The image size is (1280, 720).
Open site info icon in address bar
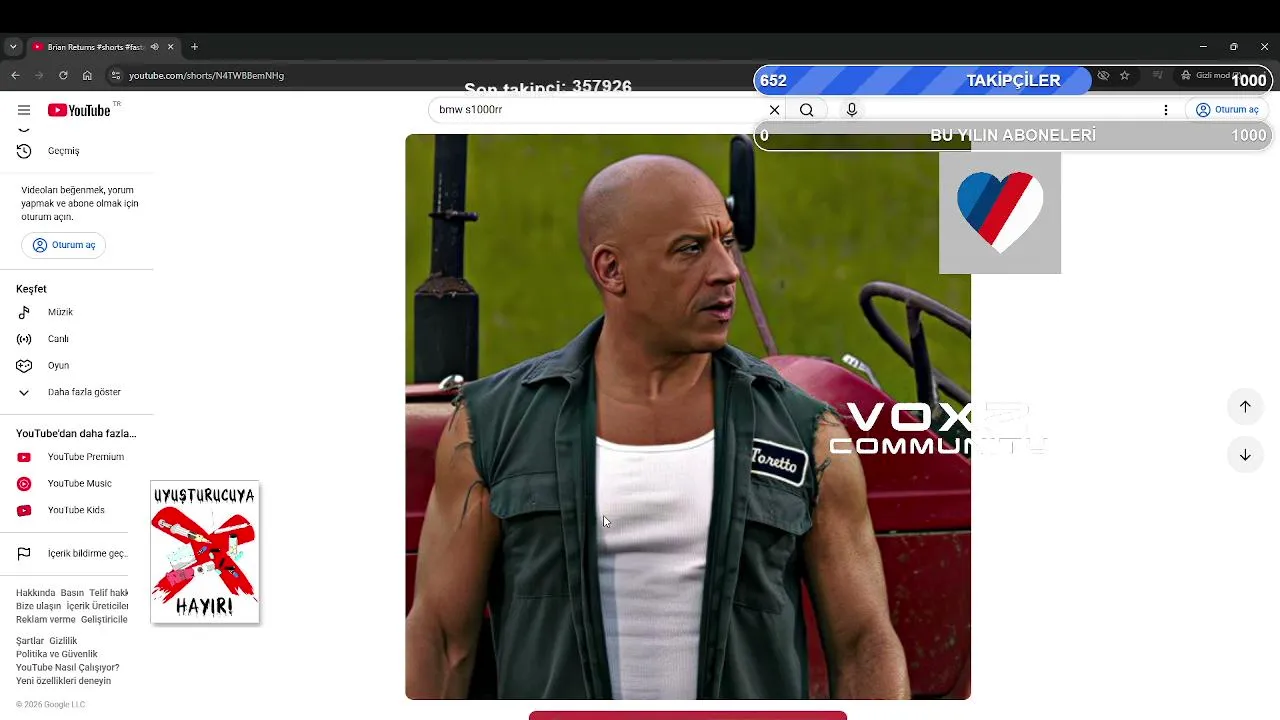[115, 75]
